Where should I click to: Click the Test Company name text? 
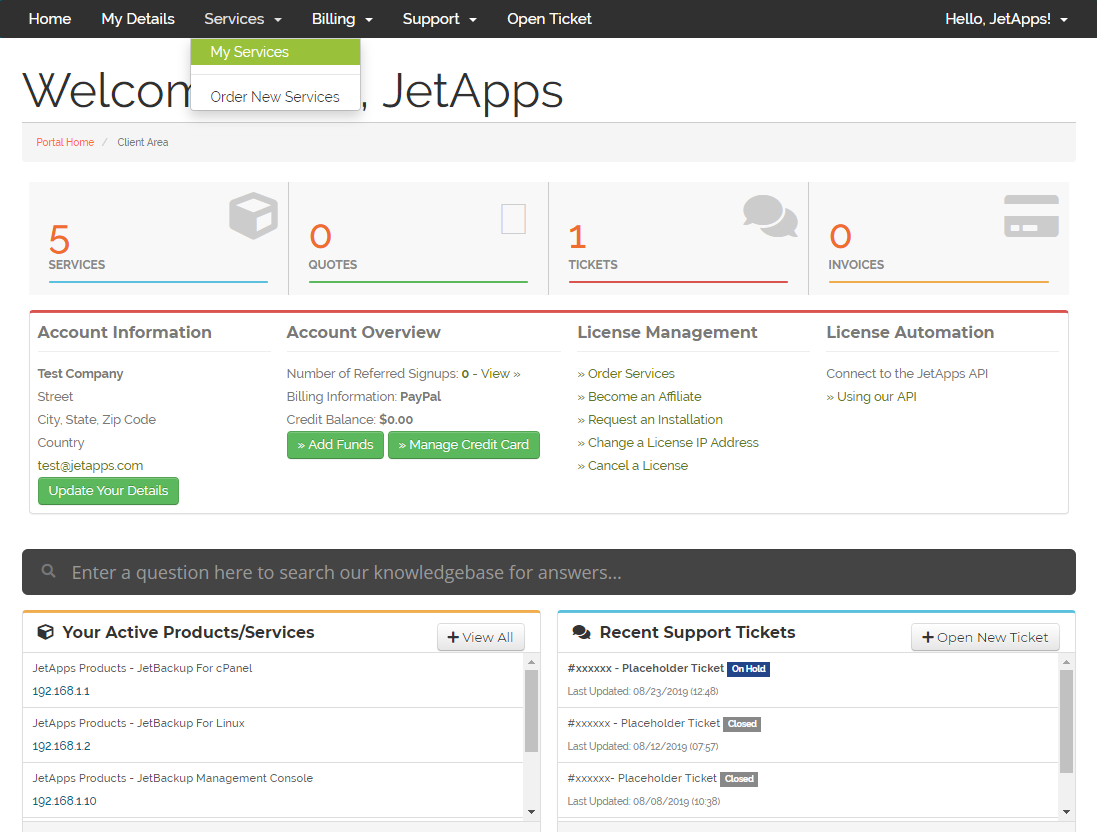pyautogui.click(x=80, y=374)
